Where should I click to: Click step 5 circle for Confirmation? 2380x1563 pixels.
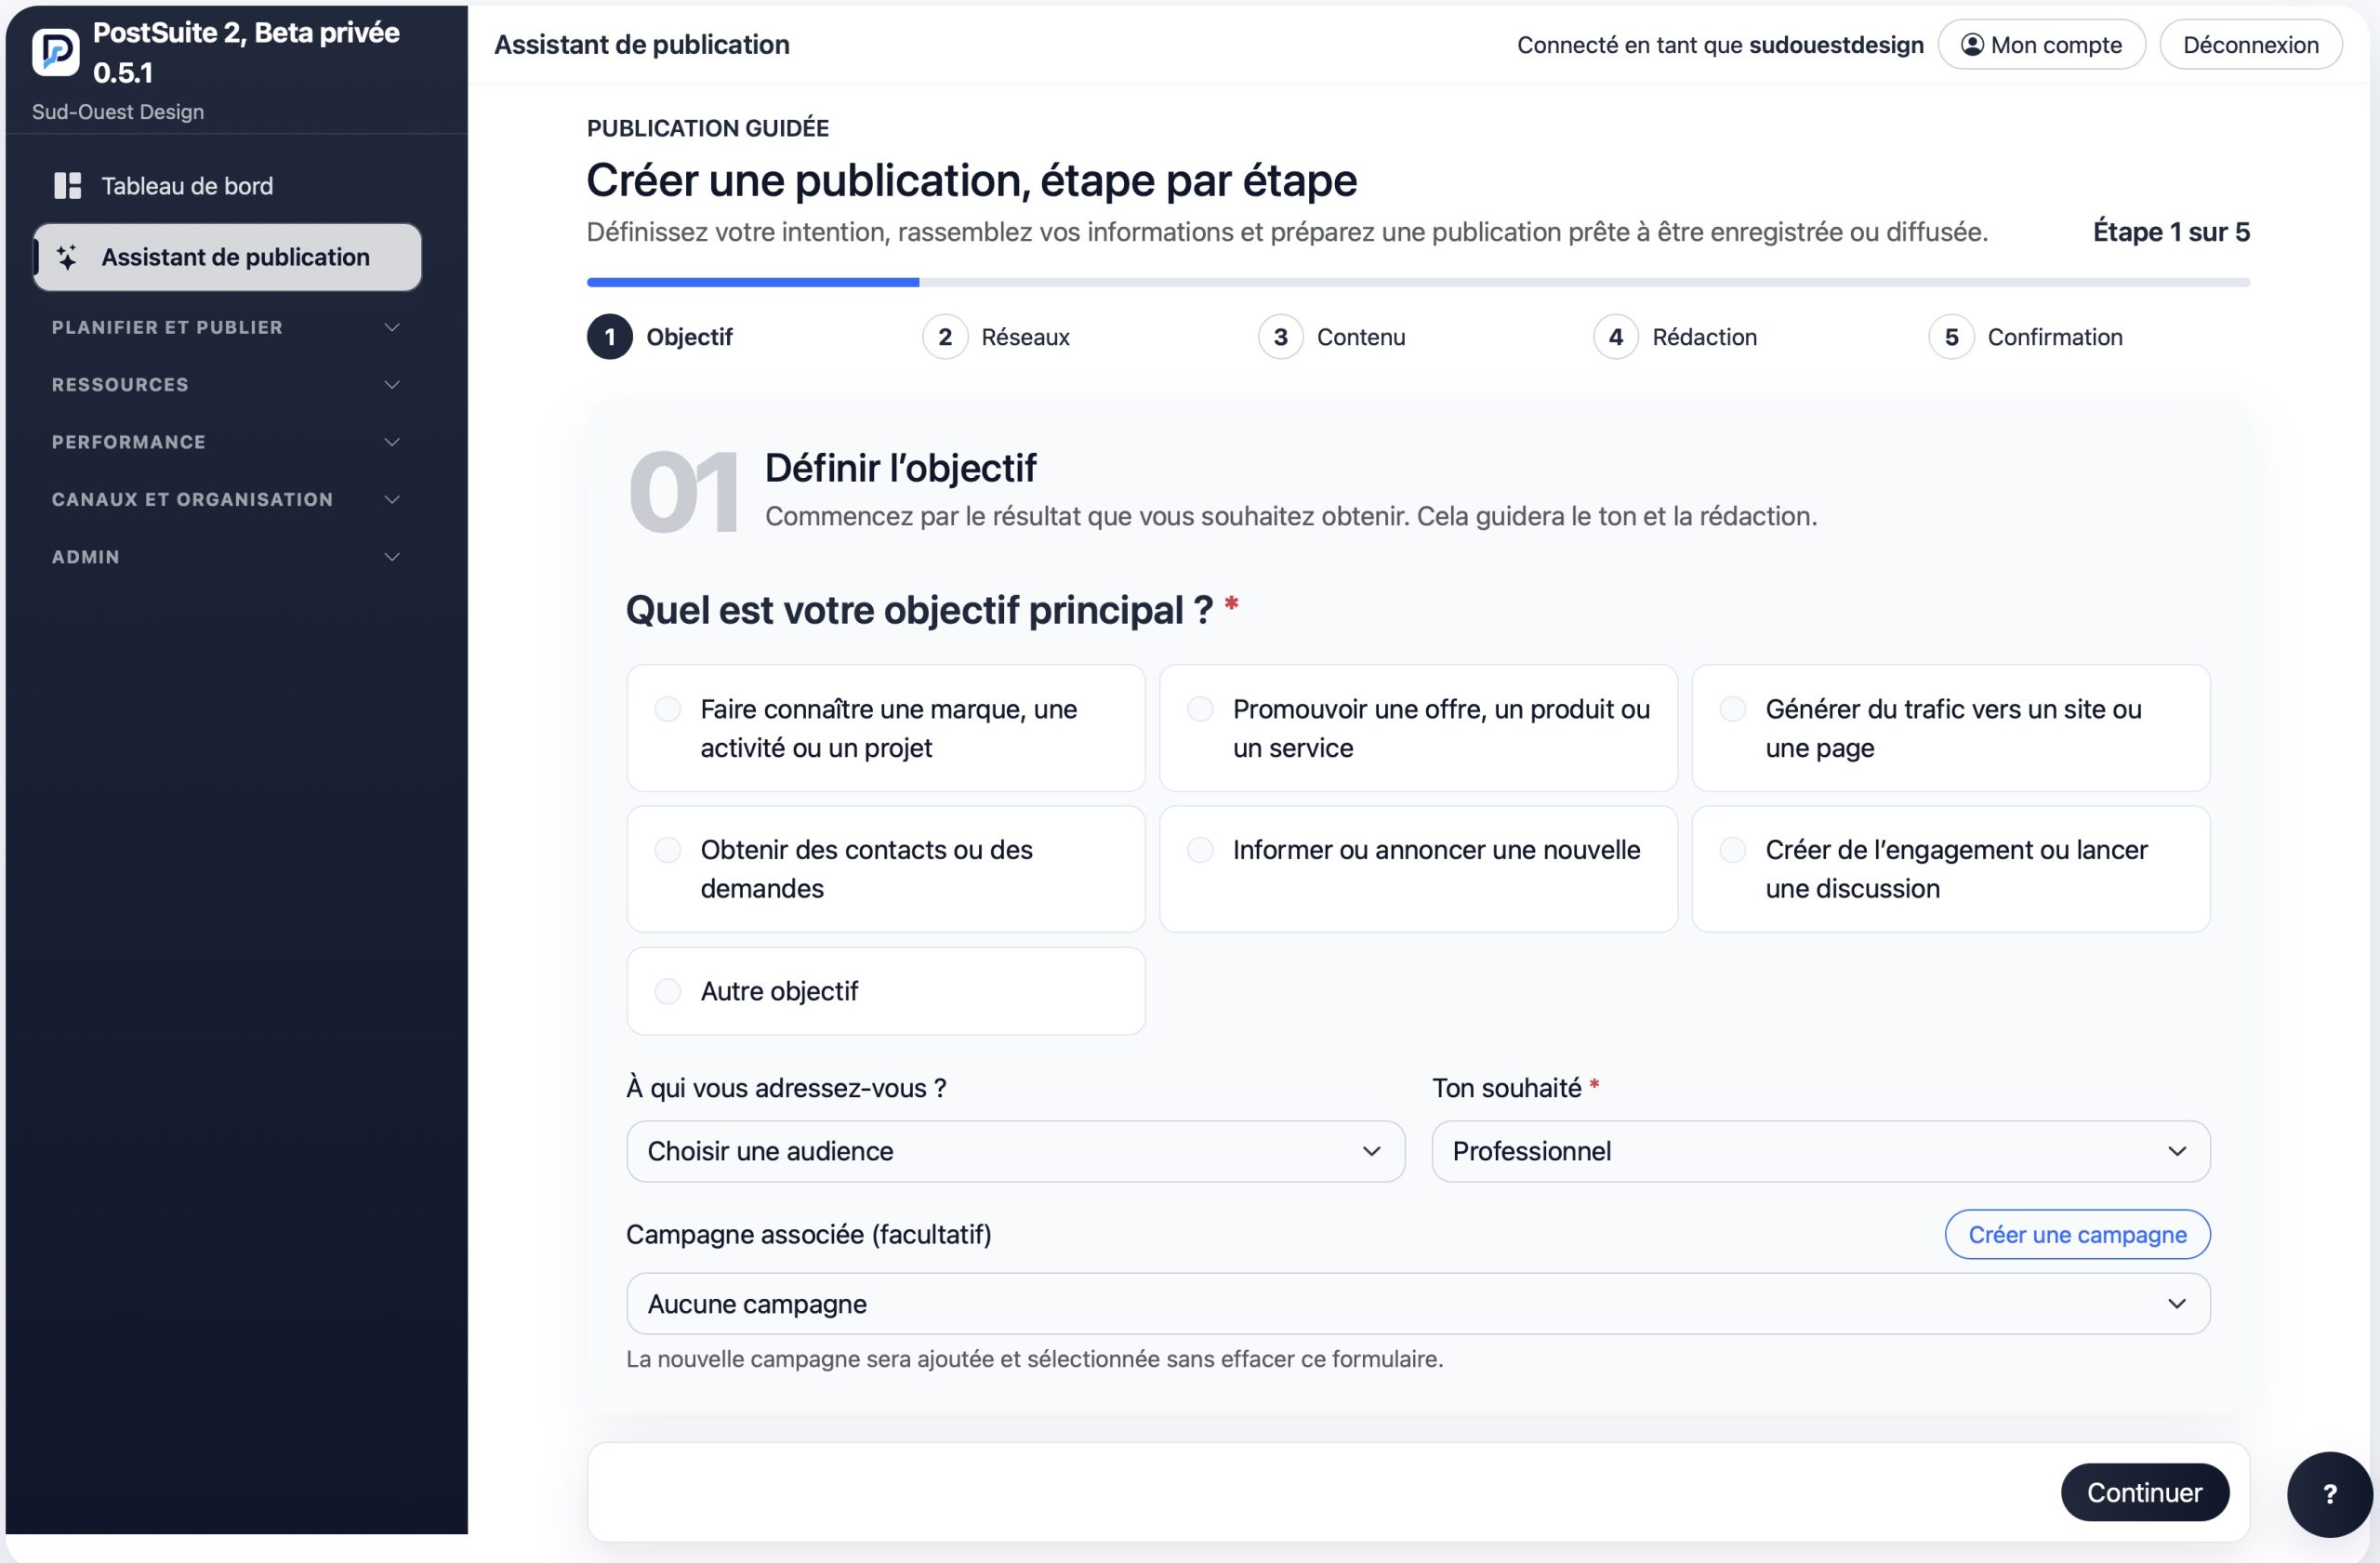click(1951, 337)
